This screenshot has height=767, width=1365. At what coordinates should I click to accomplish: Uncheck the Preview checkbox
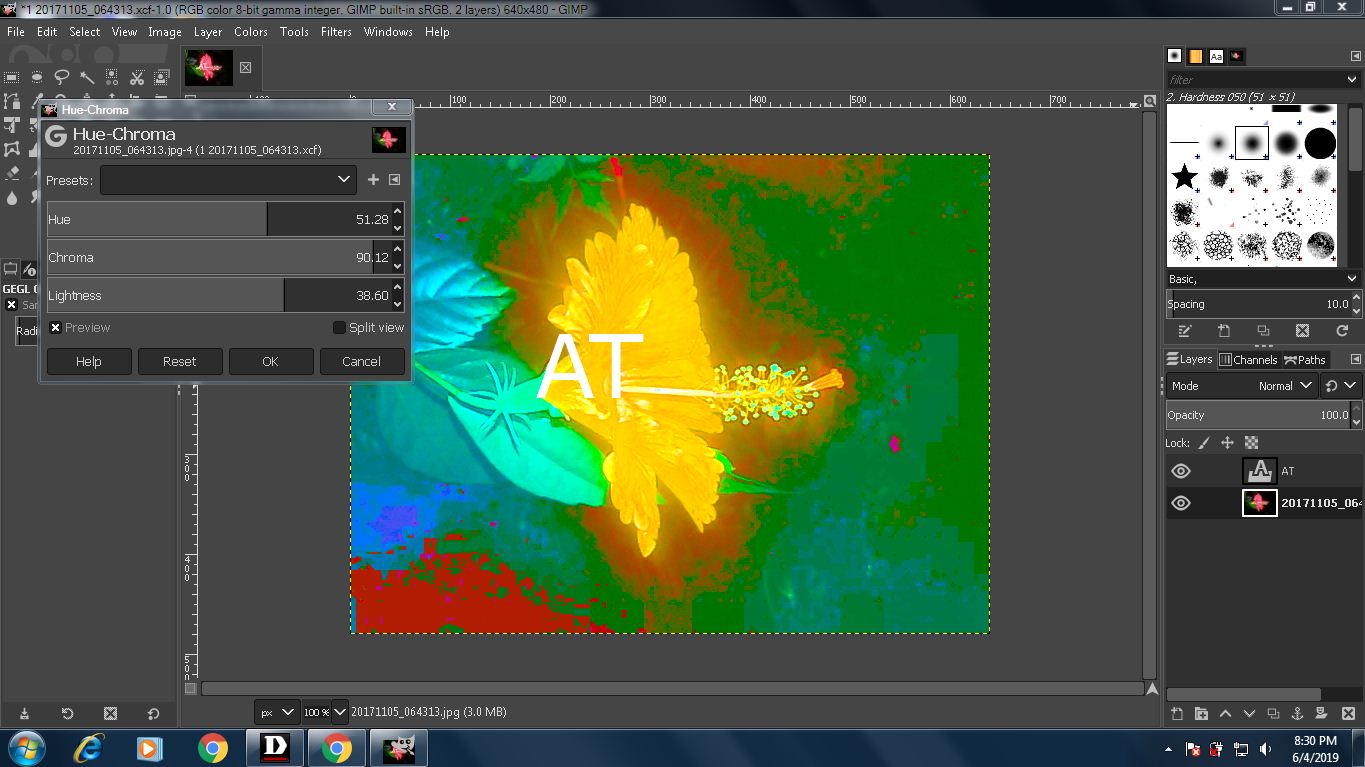pos(56,328)
